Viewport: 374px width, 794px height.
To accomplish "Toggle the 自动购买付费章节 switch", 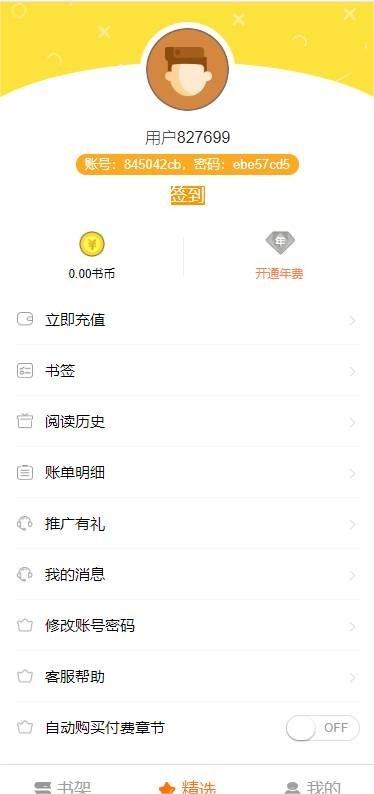I will point(323,728).
